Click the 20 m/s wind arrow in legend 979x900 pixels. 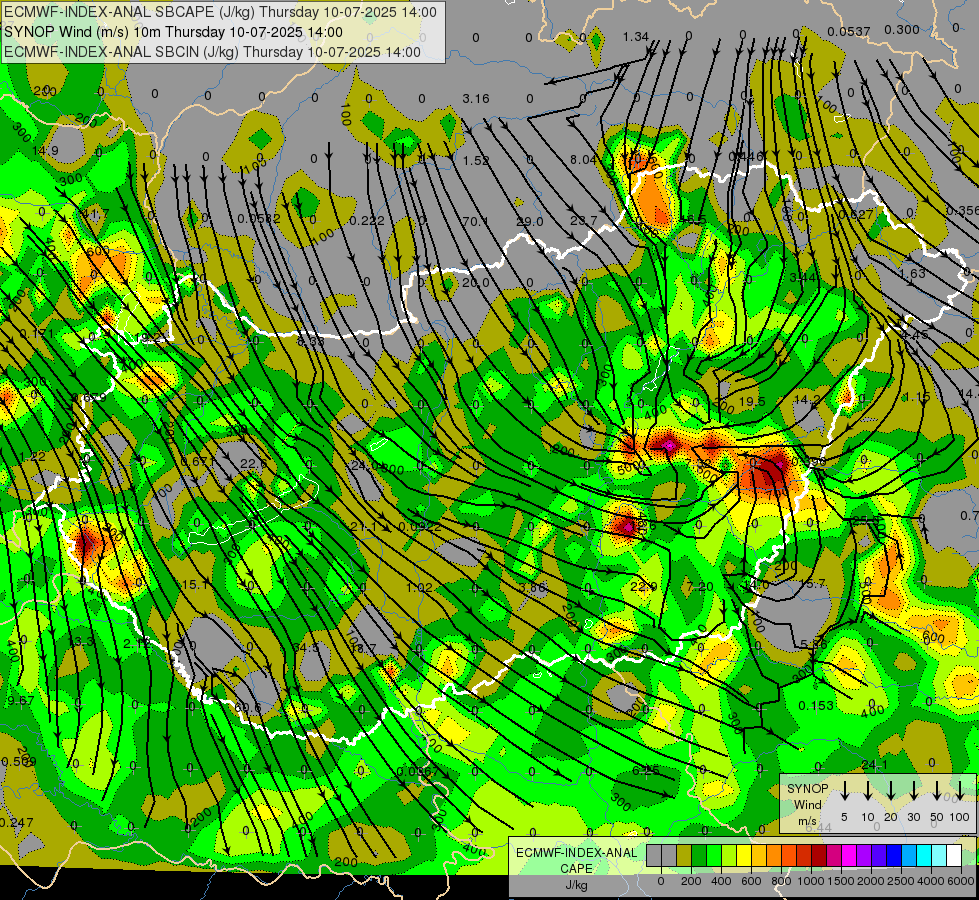891,791
